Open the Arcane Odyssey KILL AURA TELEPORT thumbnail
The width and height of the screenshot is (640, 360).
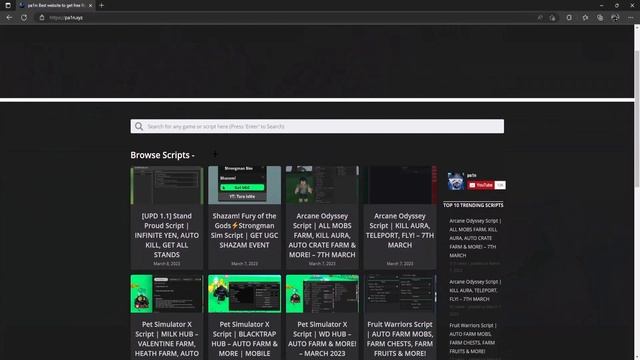400,185
